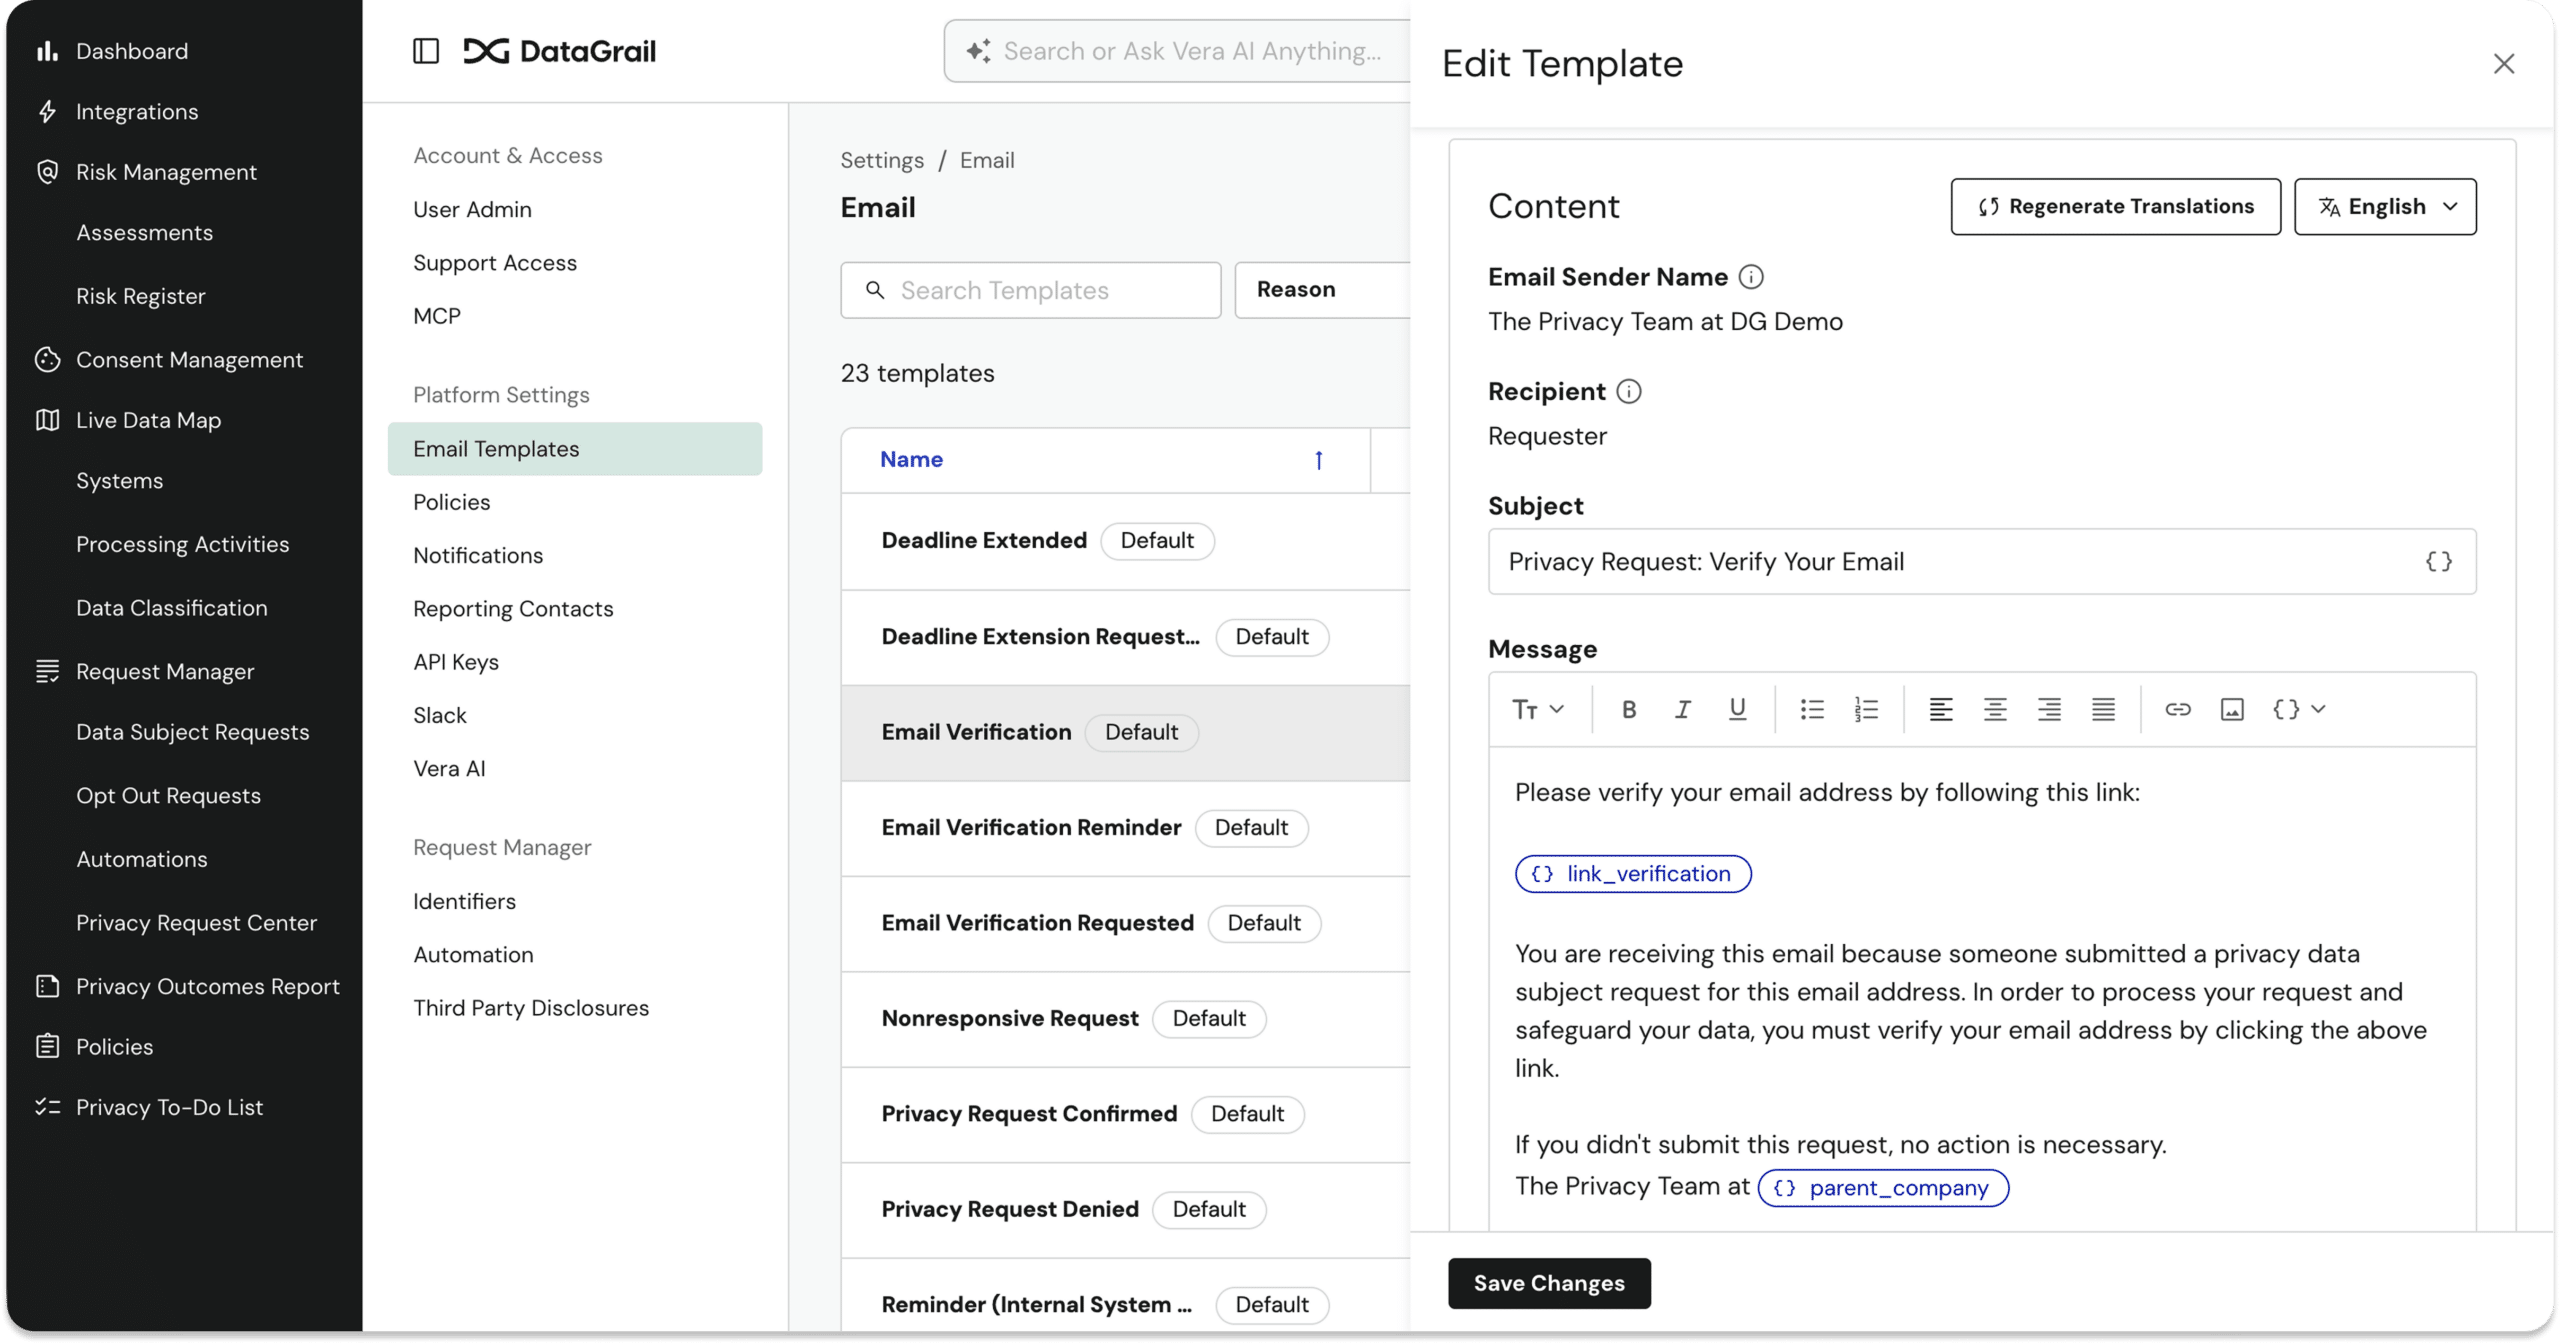The image size is (2560, 1344).
Task: Apply italic formatting in message toolbar
Action: 1682,709
